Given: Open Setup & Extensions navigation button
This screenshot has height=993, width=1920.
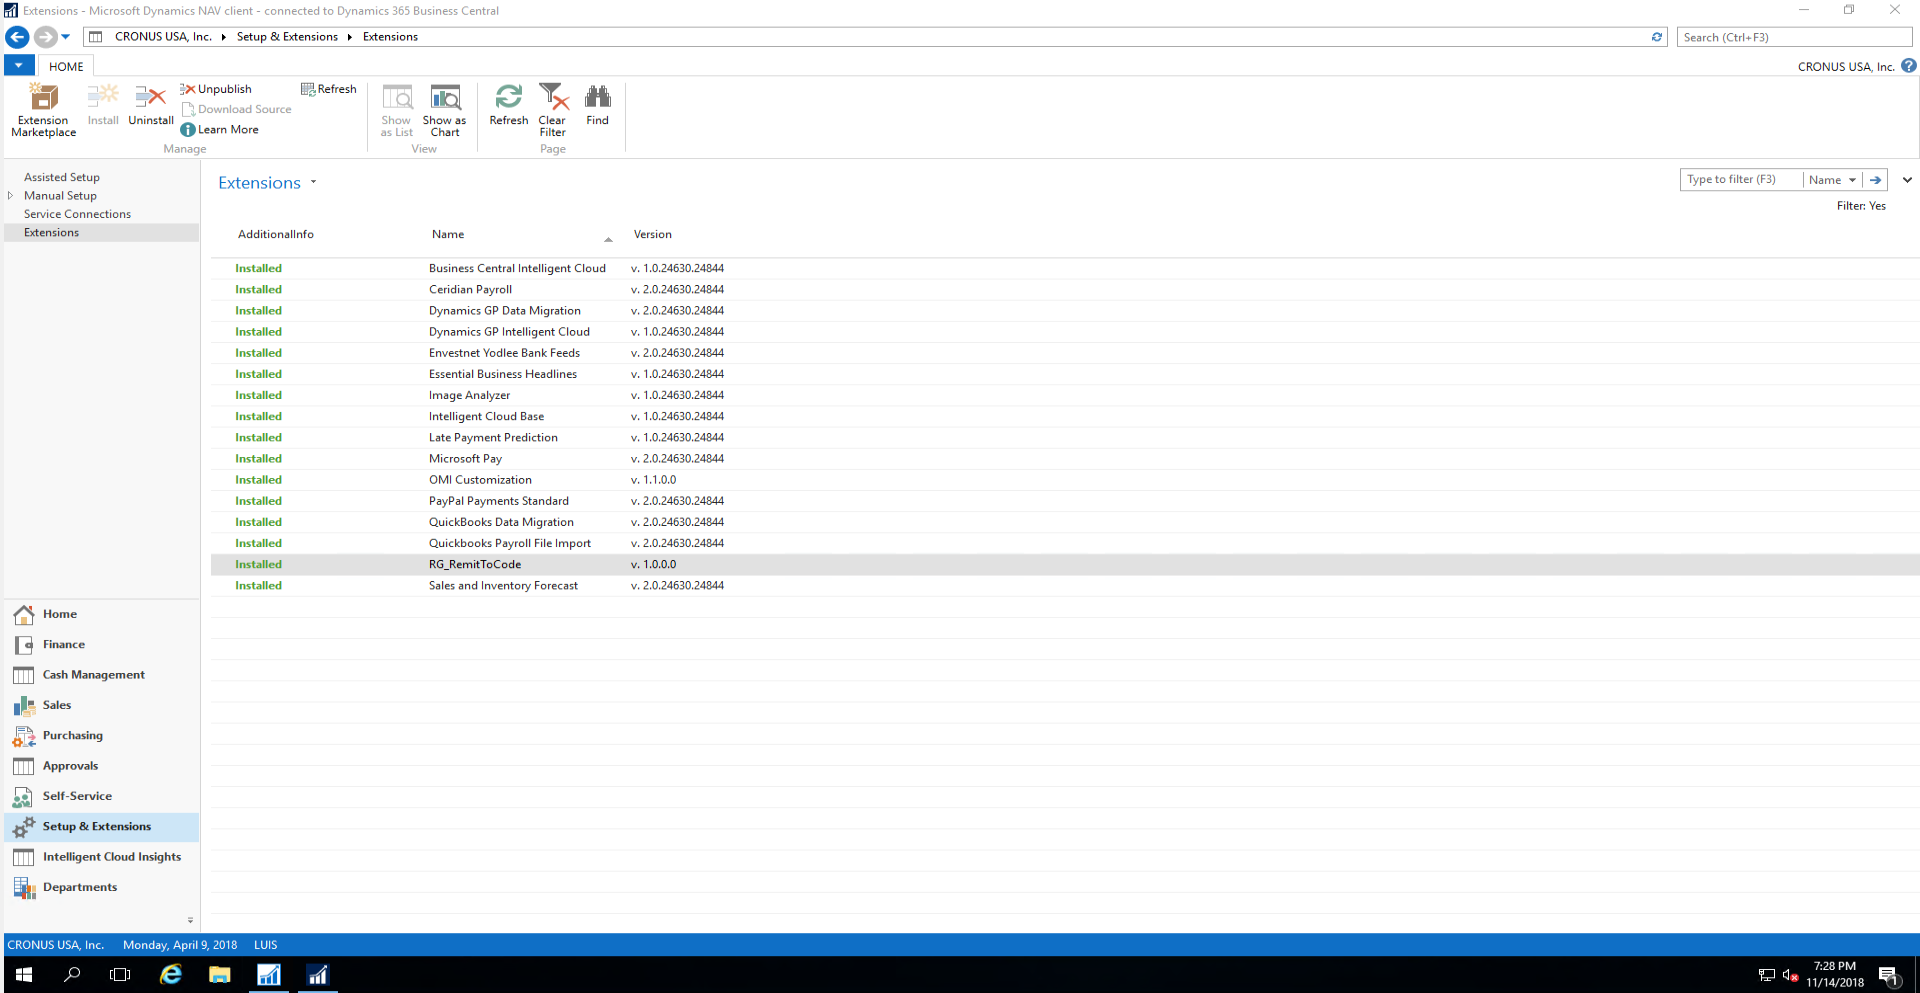Looking at the screenshot, I should 100,826.
